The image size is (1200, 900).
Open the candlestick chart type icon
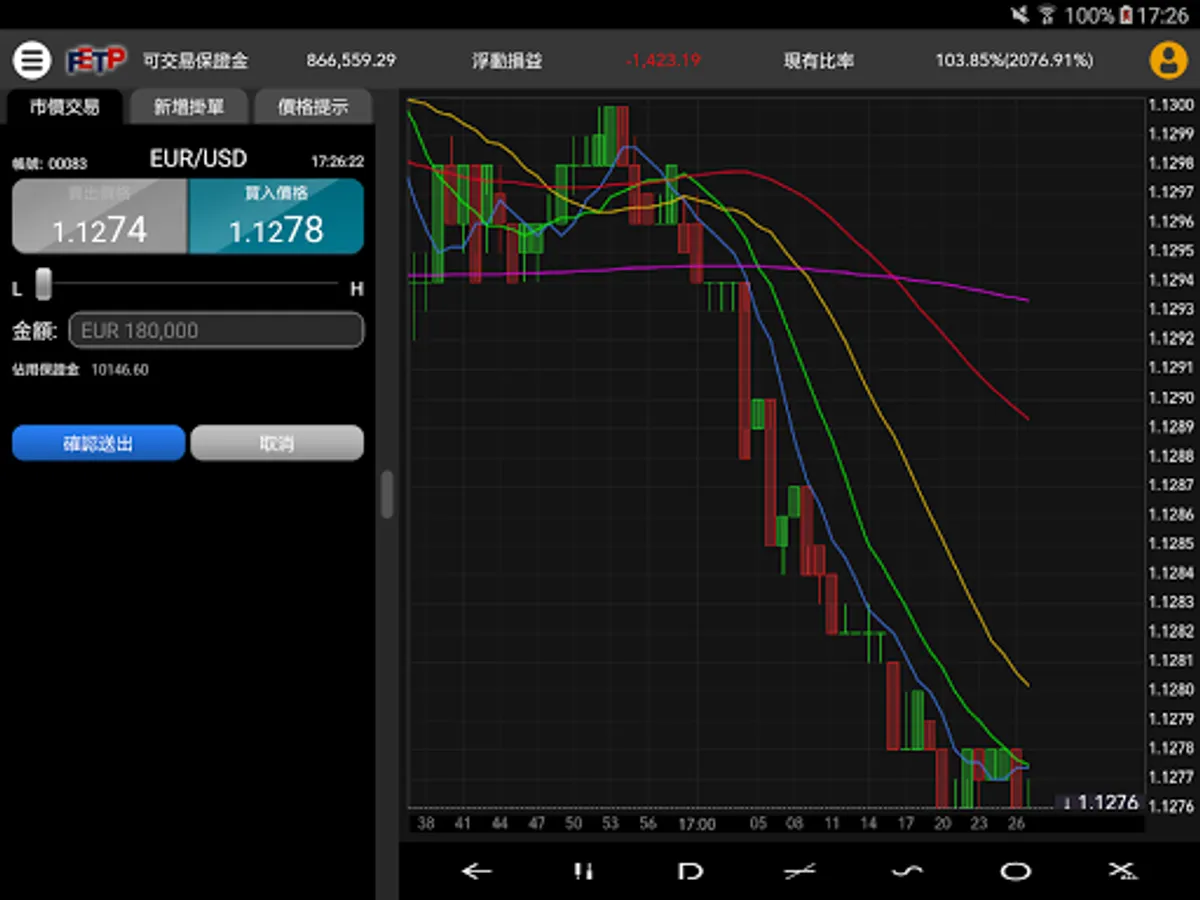pyautogui.click(x=584, y=871)
